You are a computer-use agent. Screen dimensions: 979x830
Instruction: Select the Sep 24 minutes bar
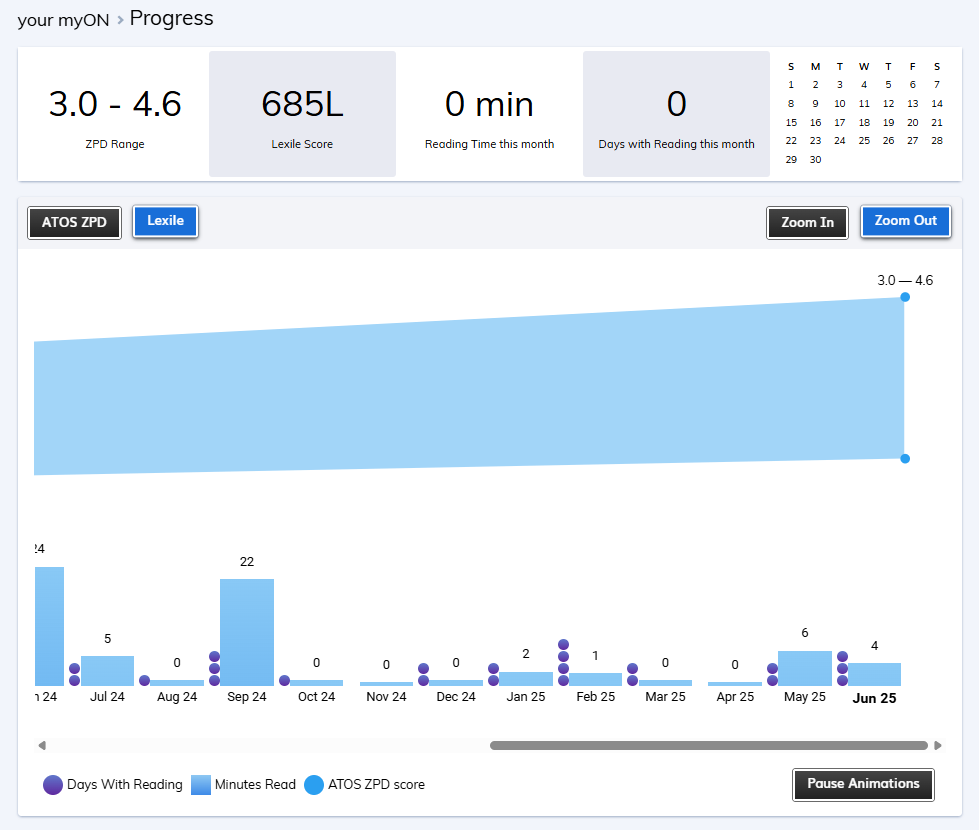click(247, 632)
